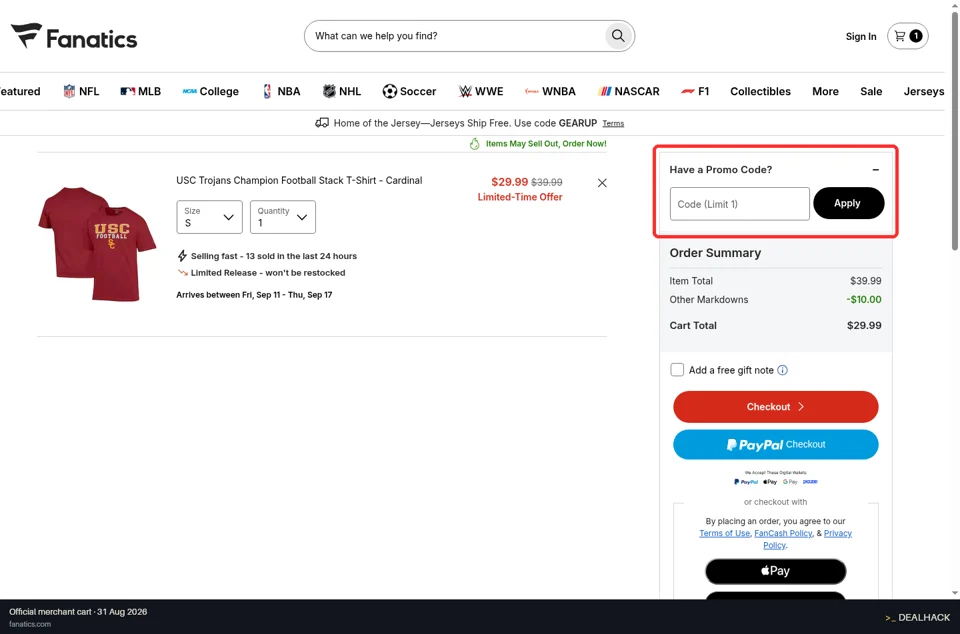This screenshot has height=634, width=960.
Task: Click the NASCAR stripes icon
Action: tap(604, 91)
